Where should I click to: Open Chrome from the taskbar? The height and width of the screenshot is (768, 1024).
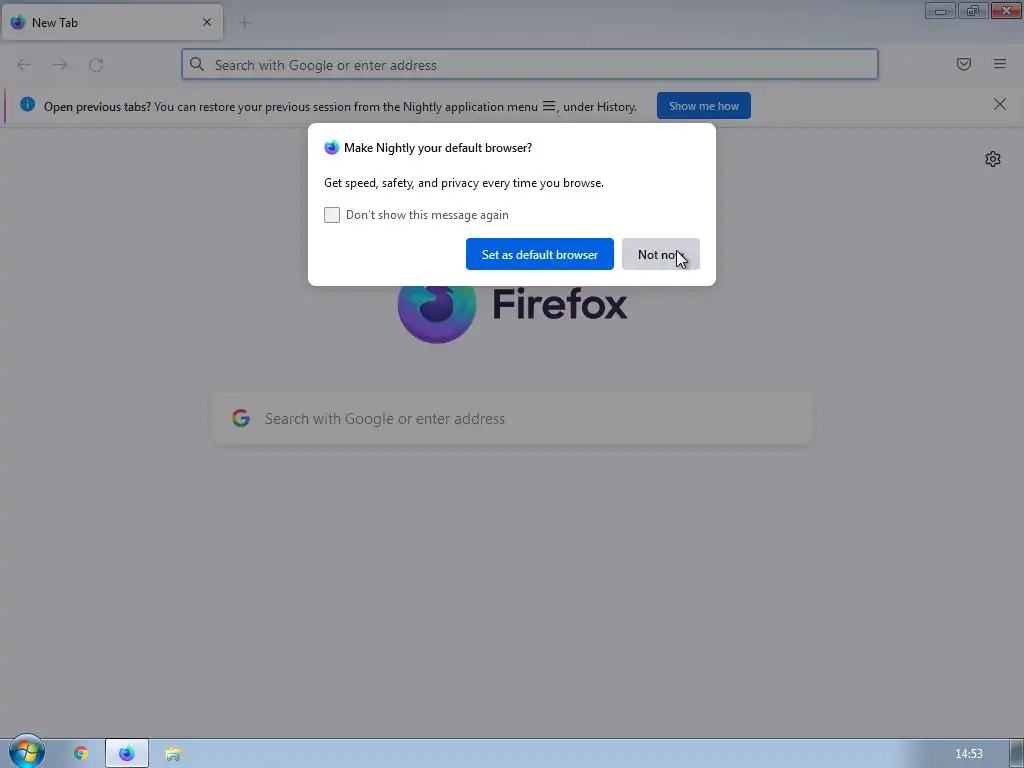click(81, 753)
